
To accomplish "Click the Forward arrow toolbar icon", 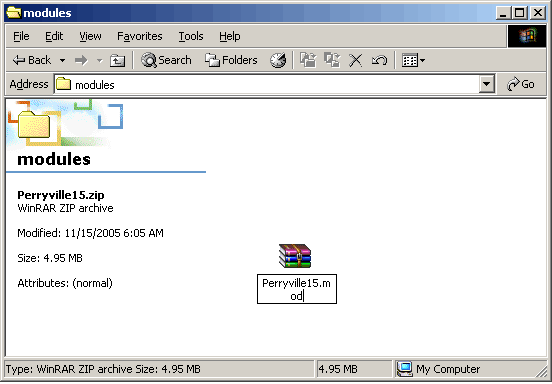I will pyautogui.click(x=81, y=60).
